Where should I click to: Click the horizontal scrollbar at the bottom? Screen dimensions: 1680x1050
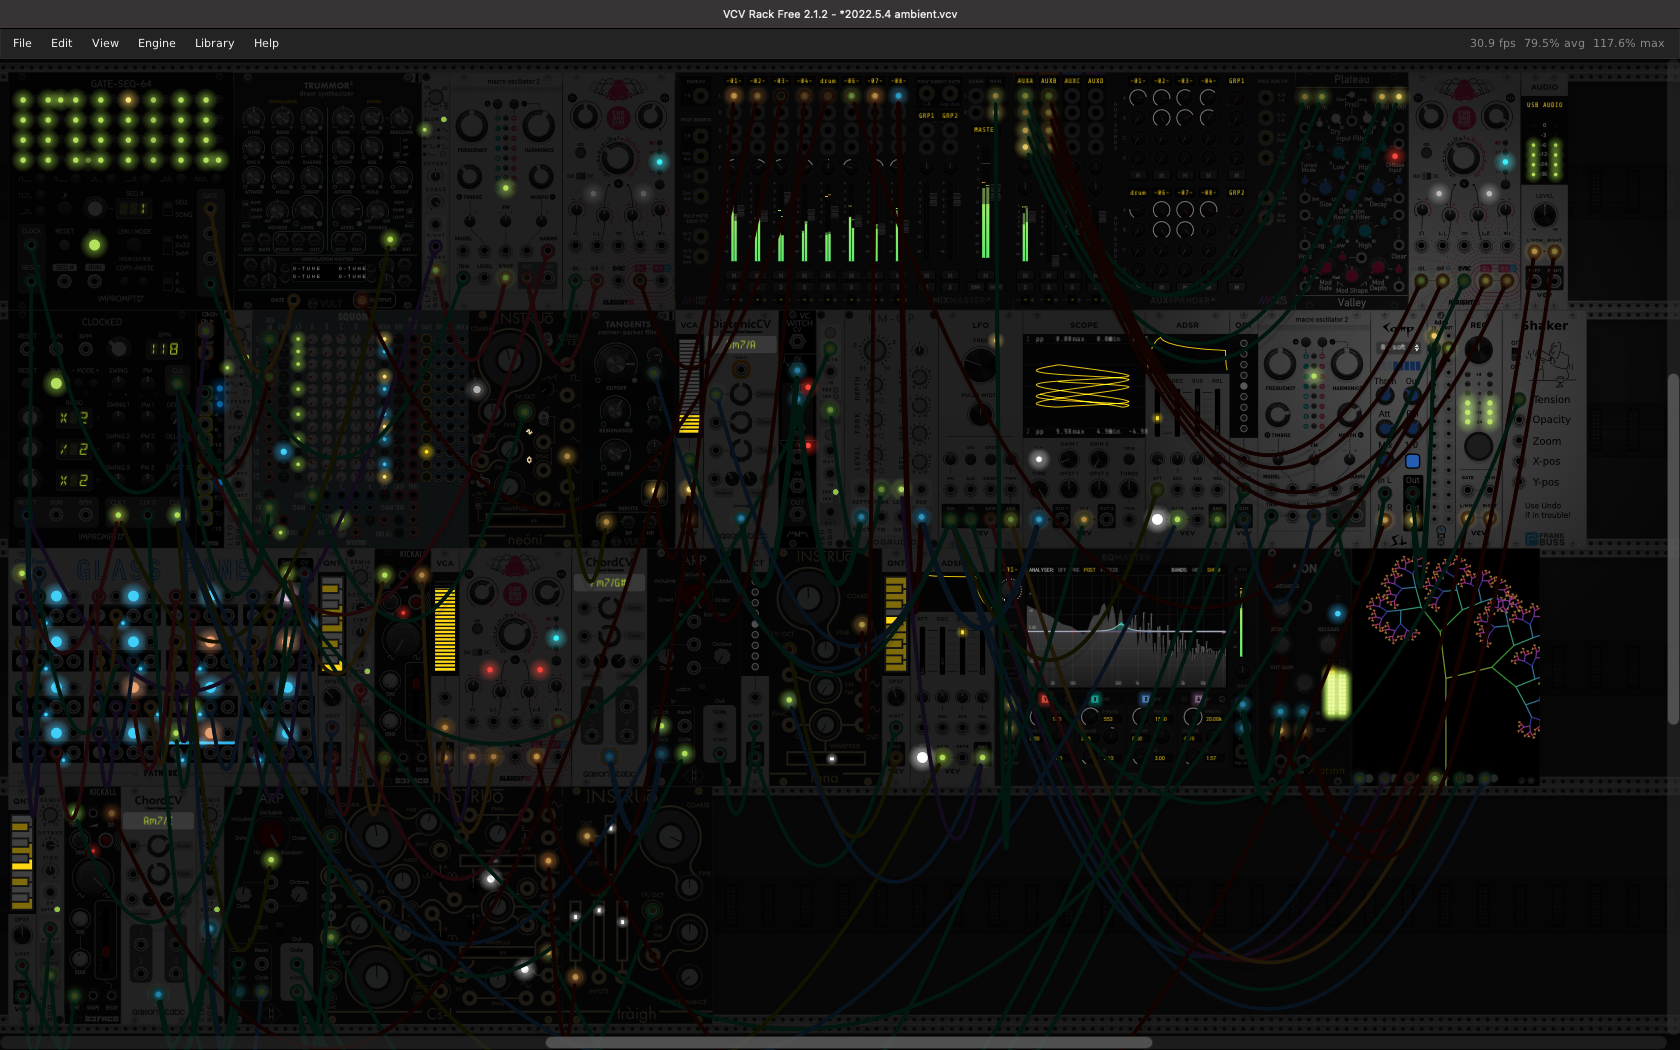(848, 1042)
